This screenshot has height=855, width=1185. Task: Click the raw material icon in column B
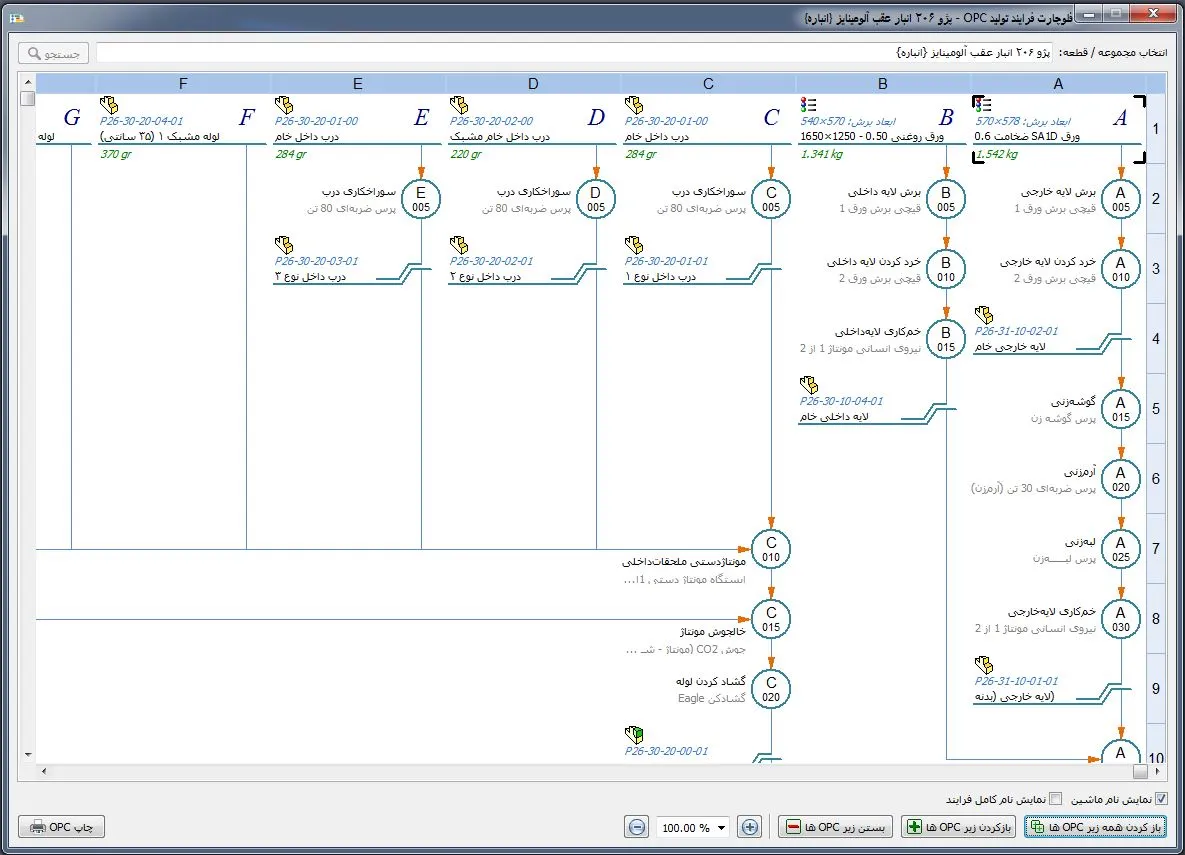click(x=809, y=105)
